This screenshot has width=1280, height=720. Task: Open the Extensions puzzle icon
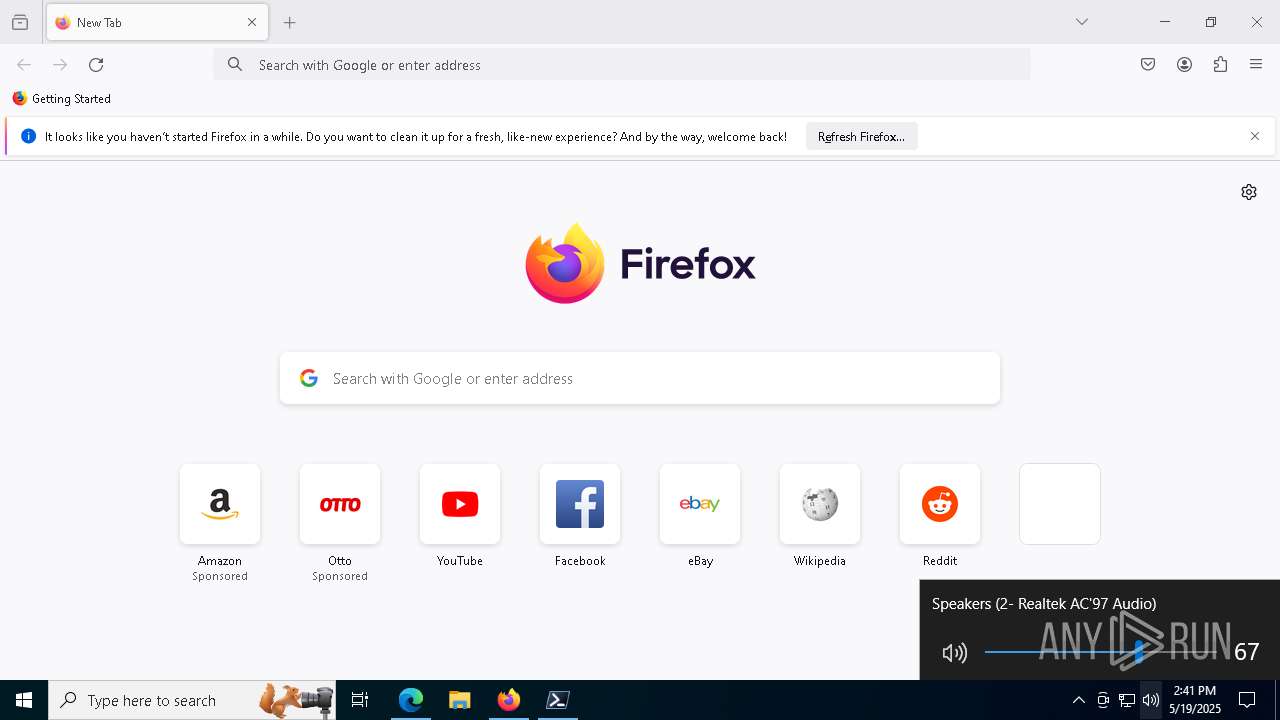click(x=1220, y=65)
